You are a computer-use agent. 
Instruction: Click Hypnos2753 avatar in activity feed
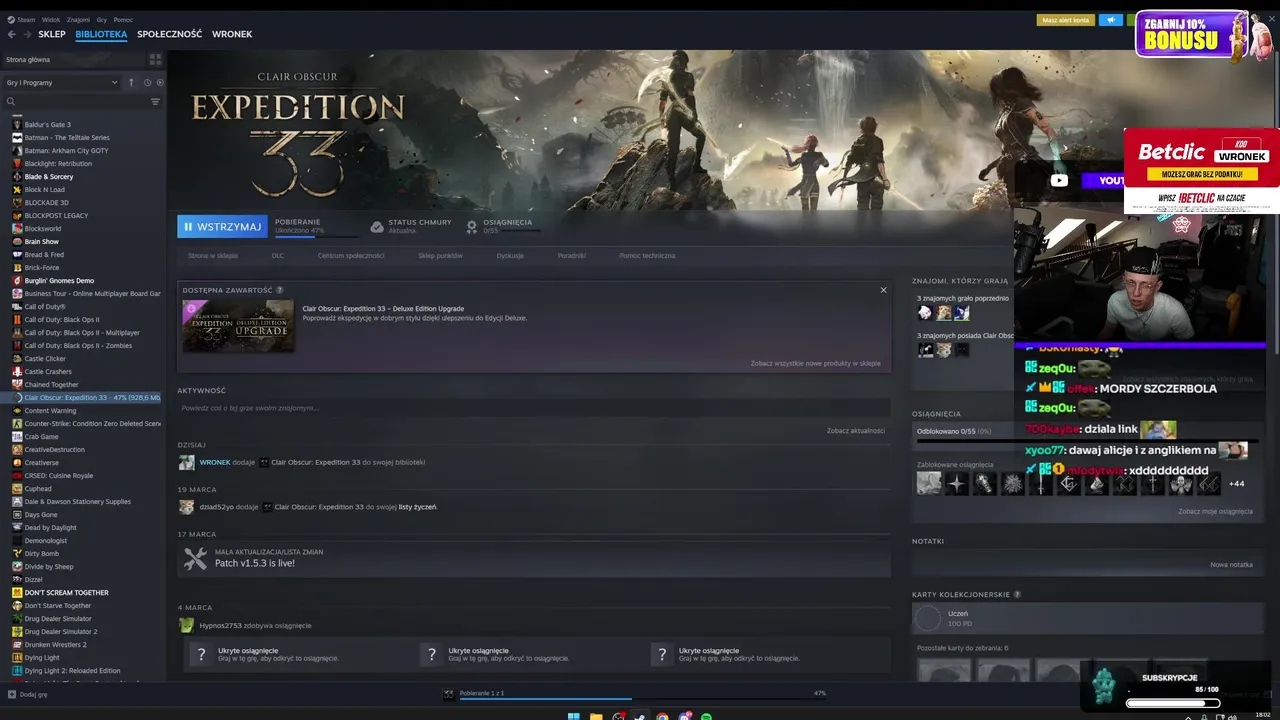pos(186,625)
